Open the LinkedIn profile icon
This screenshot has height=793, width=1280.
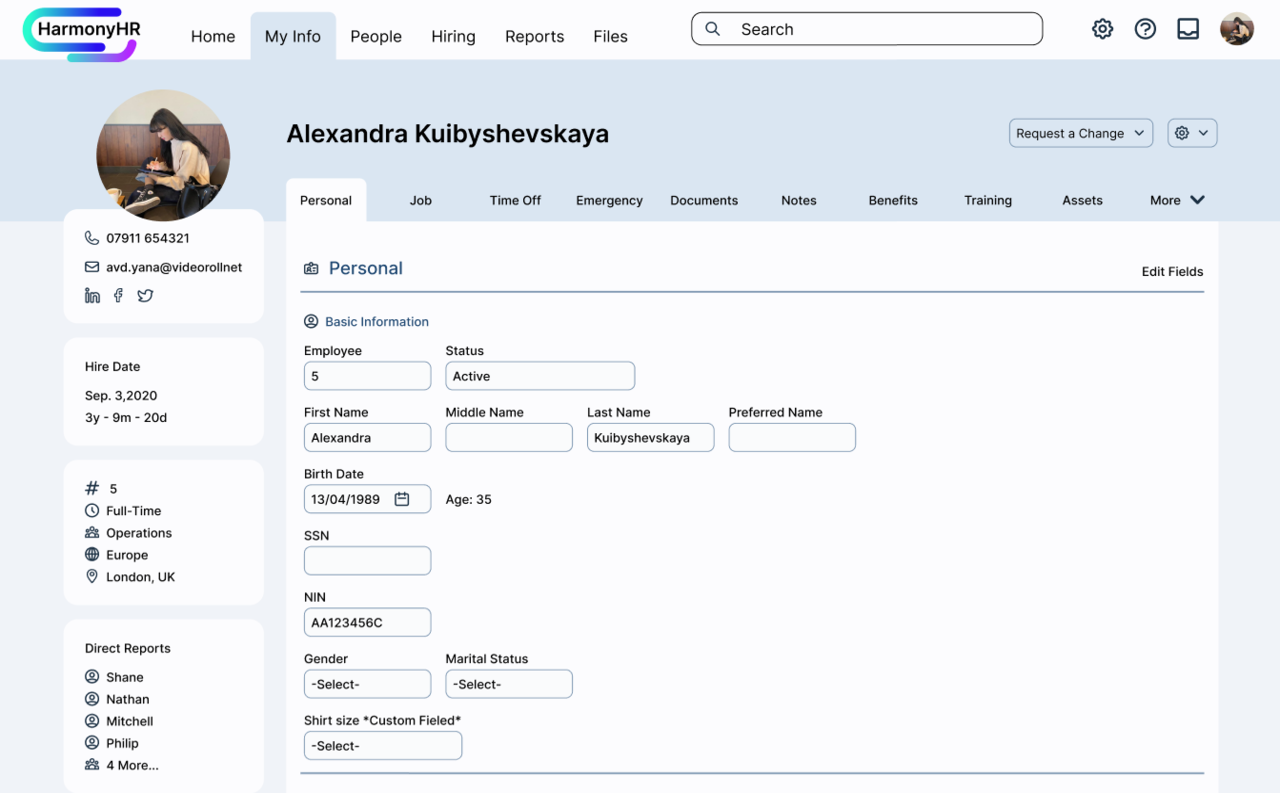(92, 295)
